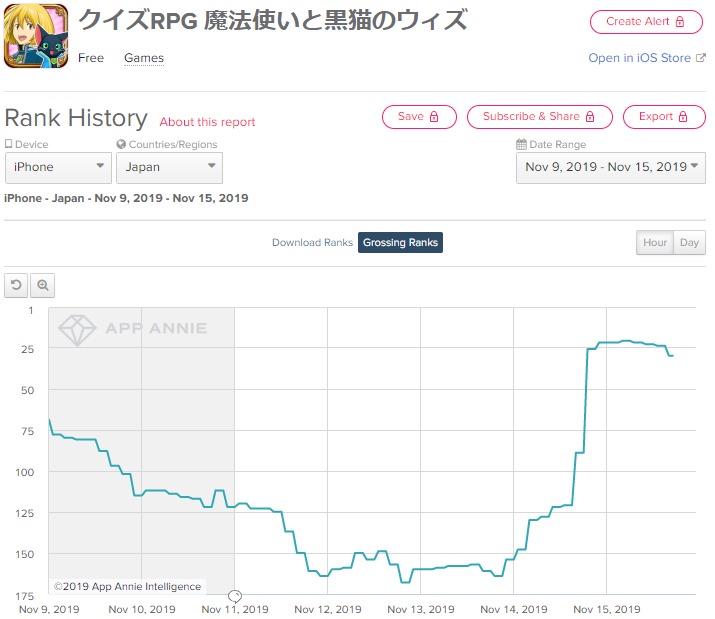715x619 pixels.
Task: Click the magnifier zoom icon
Action: (43, 286)
